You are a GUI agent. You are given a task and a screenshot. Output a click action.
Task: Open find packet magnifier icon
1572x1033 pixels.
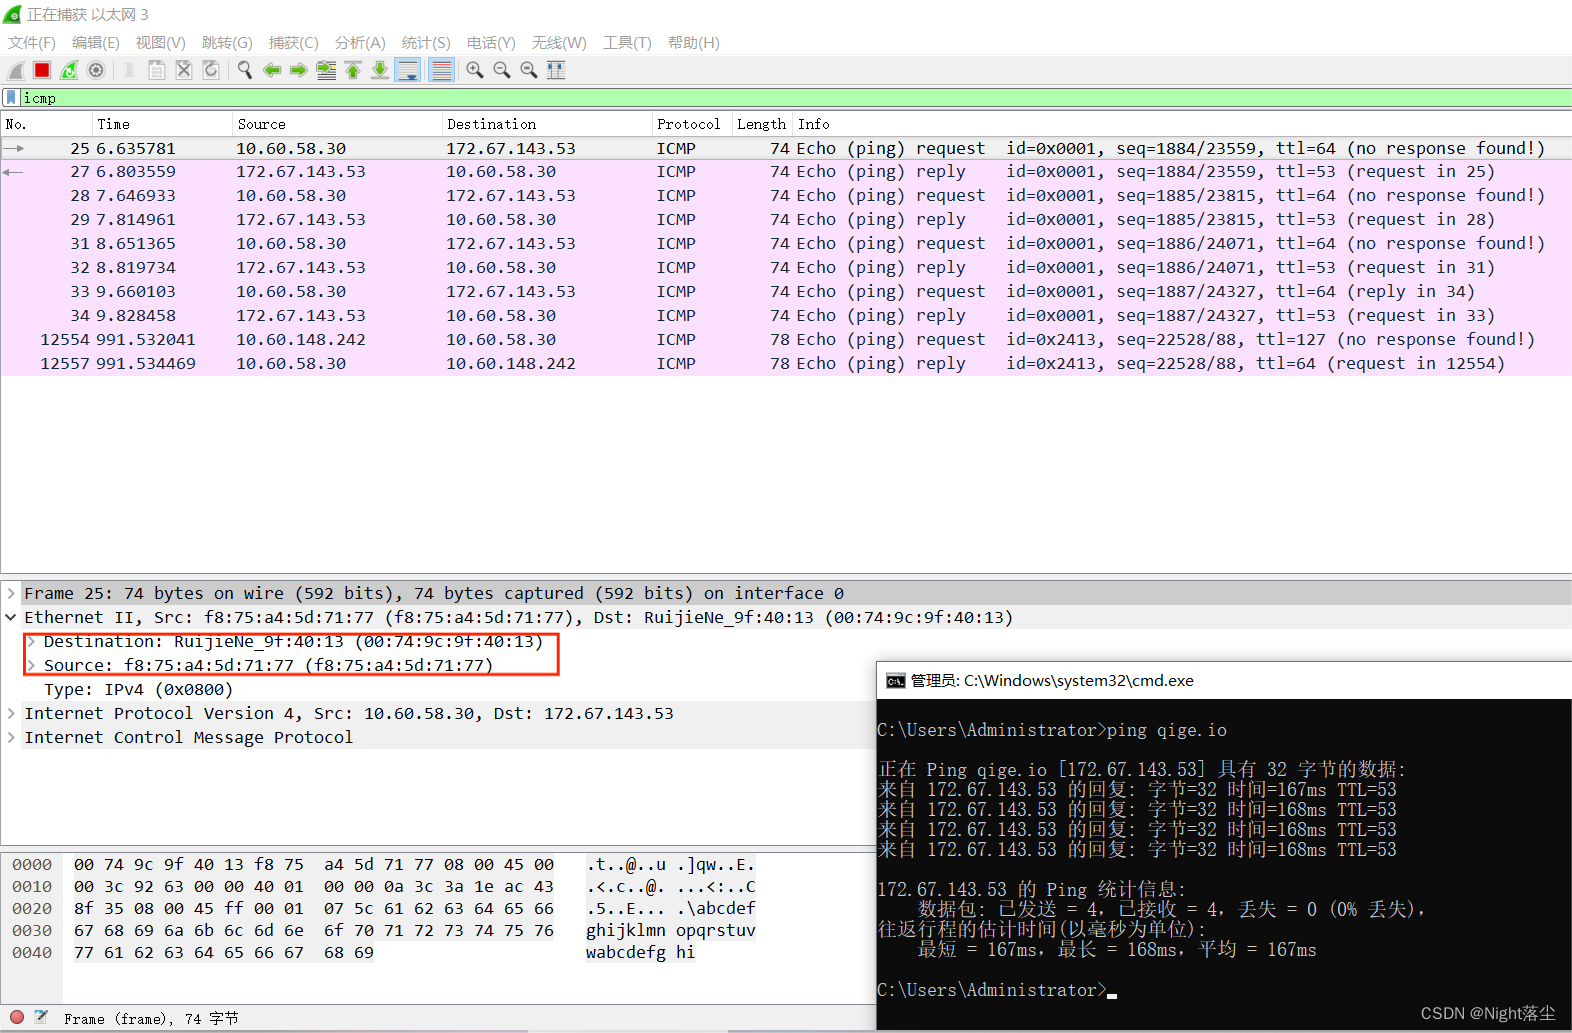point(244,70)
